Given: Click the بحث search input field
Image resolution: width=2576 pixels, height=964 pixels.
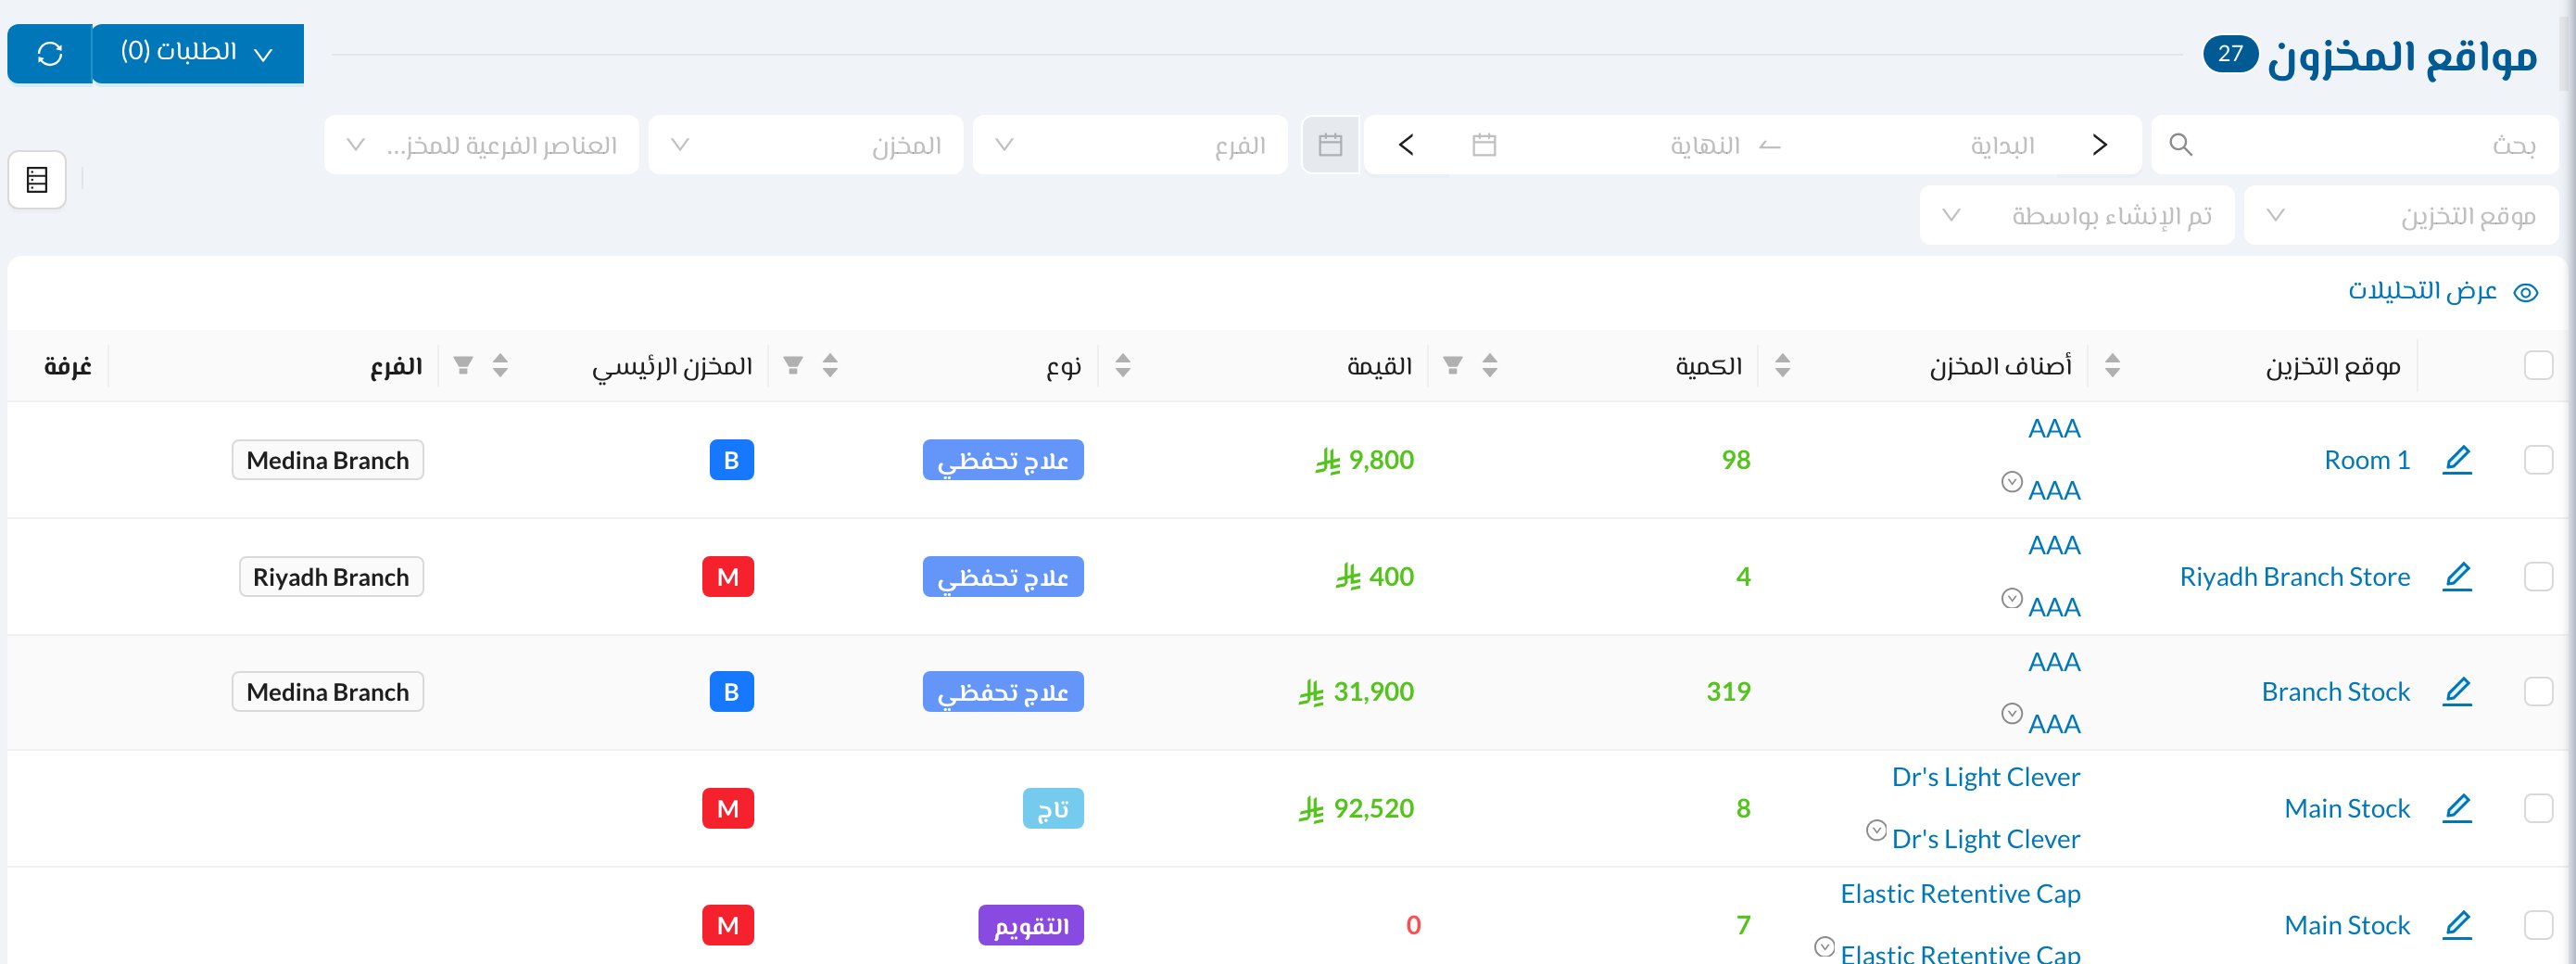Looking at the screenshot, I should click(2355, 145).
